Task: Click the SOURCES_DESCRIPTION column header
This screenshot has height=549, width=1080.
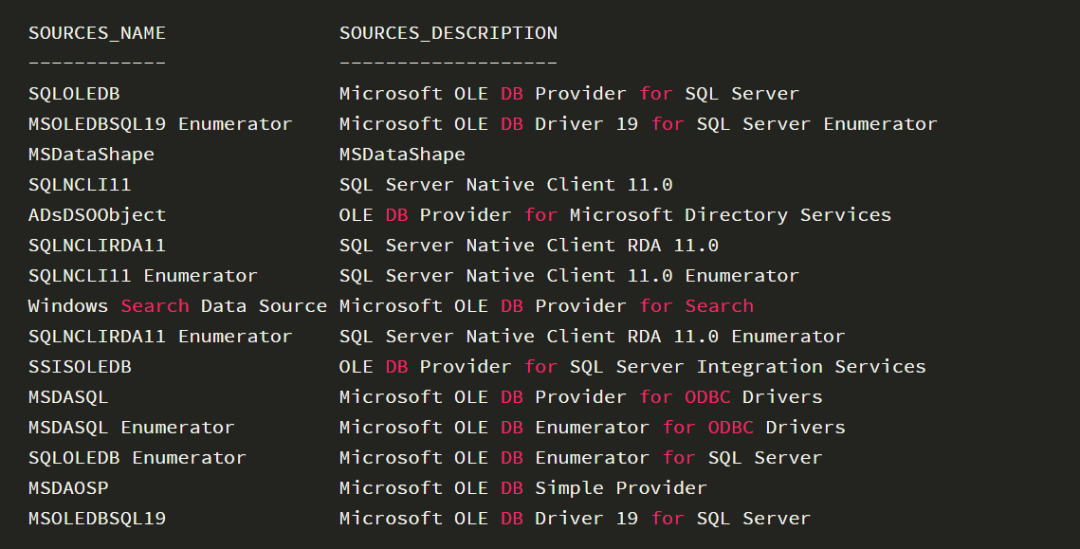Action: coord(448,33)
